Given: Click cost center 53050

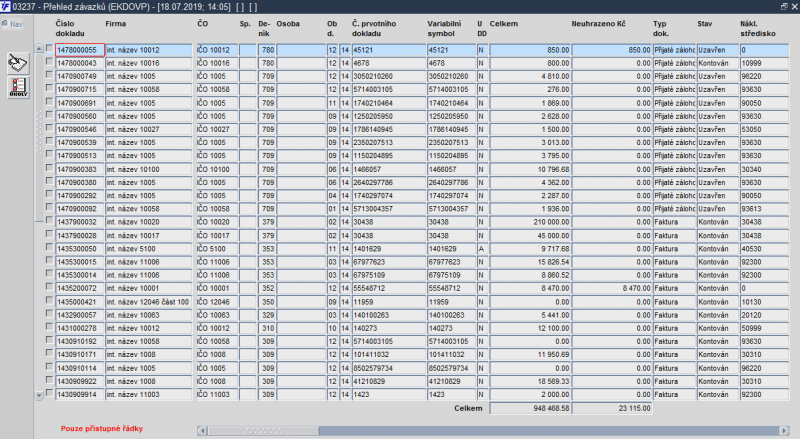Looking at the screenshot, I should (764, 130).
